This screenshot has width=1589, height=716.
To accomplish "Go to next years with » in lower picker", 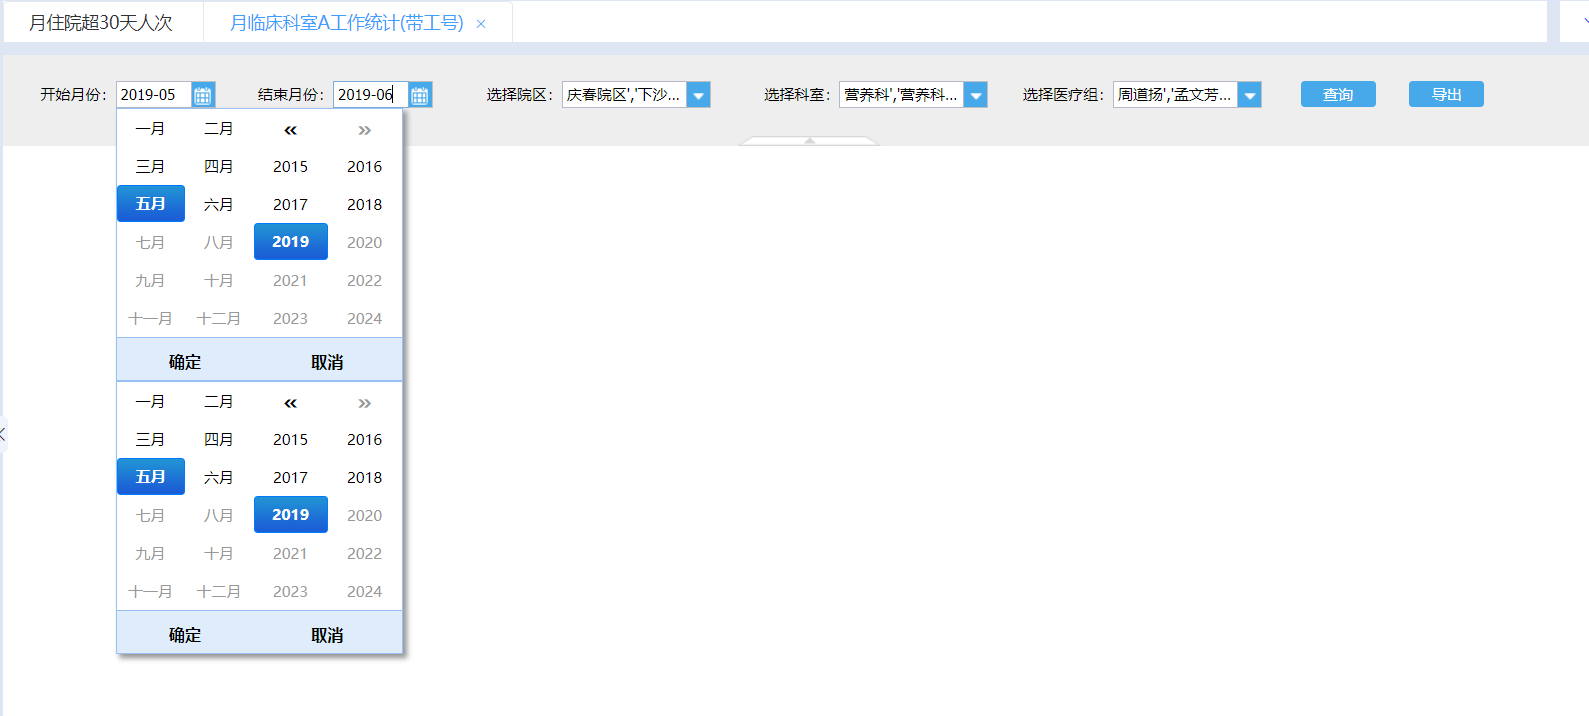I will (x=364, y=403).
